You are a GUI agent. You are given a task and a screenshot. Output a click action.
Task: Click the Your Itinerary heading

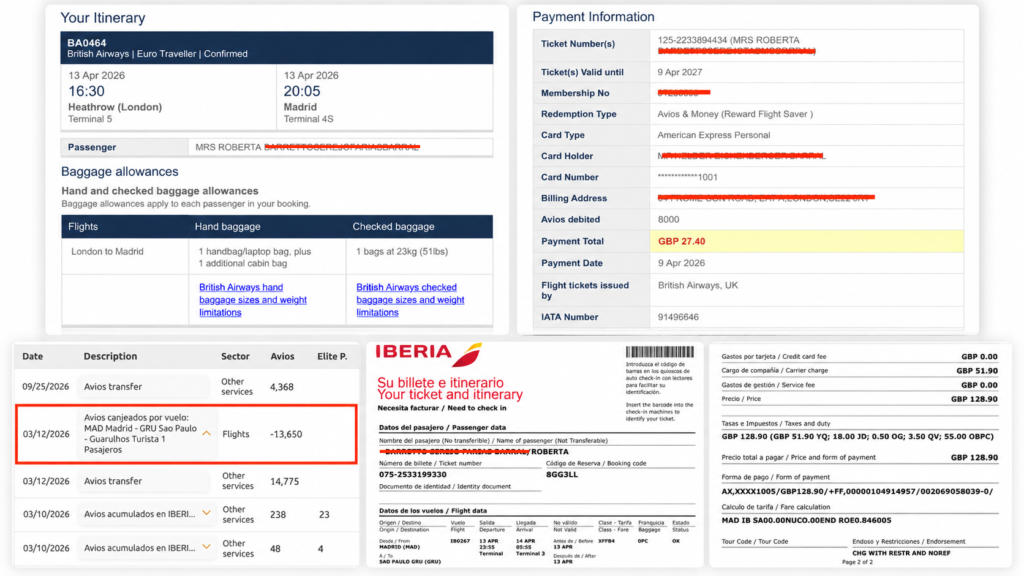click(x=103, y=18)
